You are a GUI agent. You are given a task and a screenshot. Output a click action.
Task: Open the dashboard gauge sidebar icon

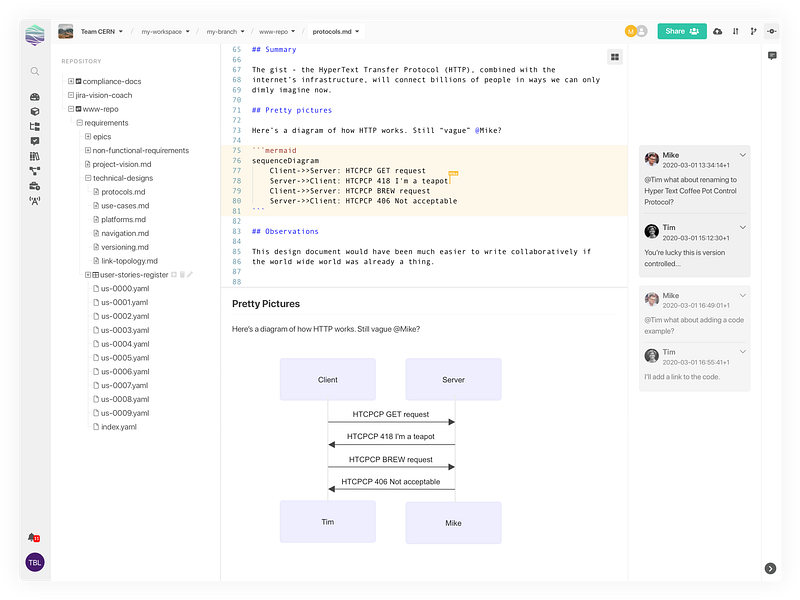35,97
